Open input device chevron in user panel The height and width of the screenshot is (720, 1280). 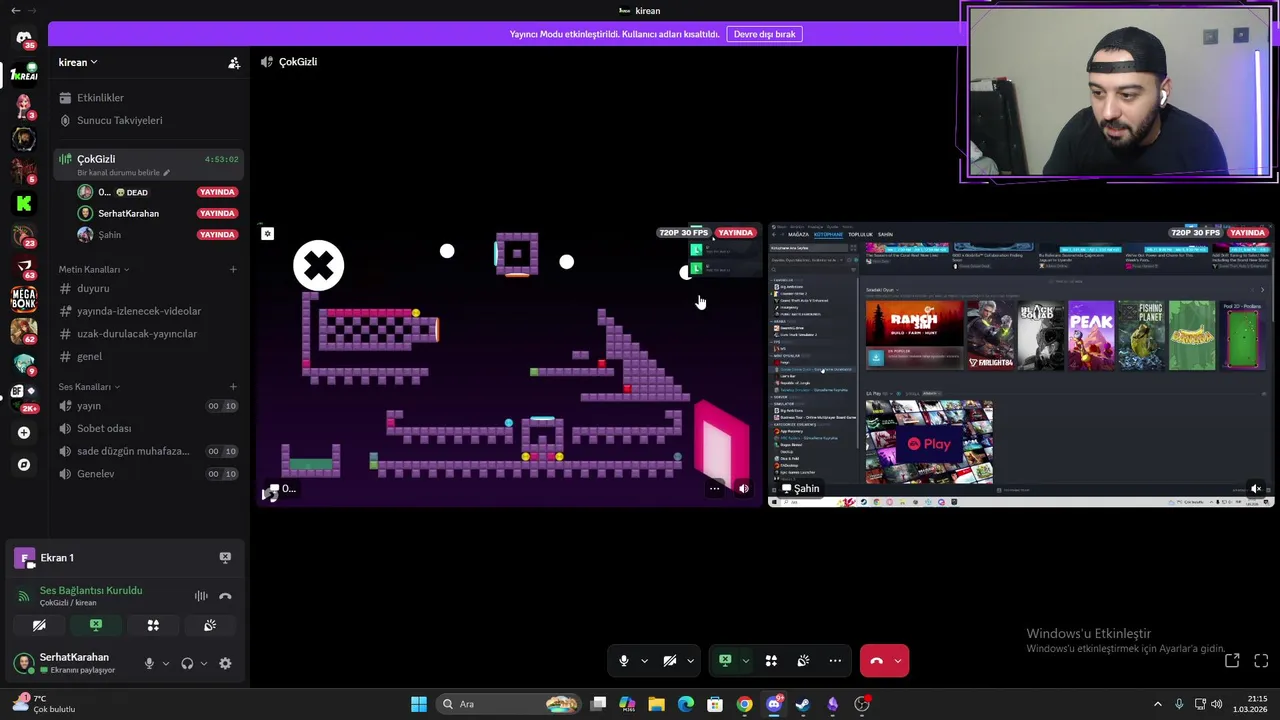165,663
